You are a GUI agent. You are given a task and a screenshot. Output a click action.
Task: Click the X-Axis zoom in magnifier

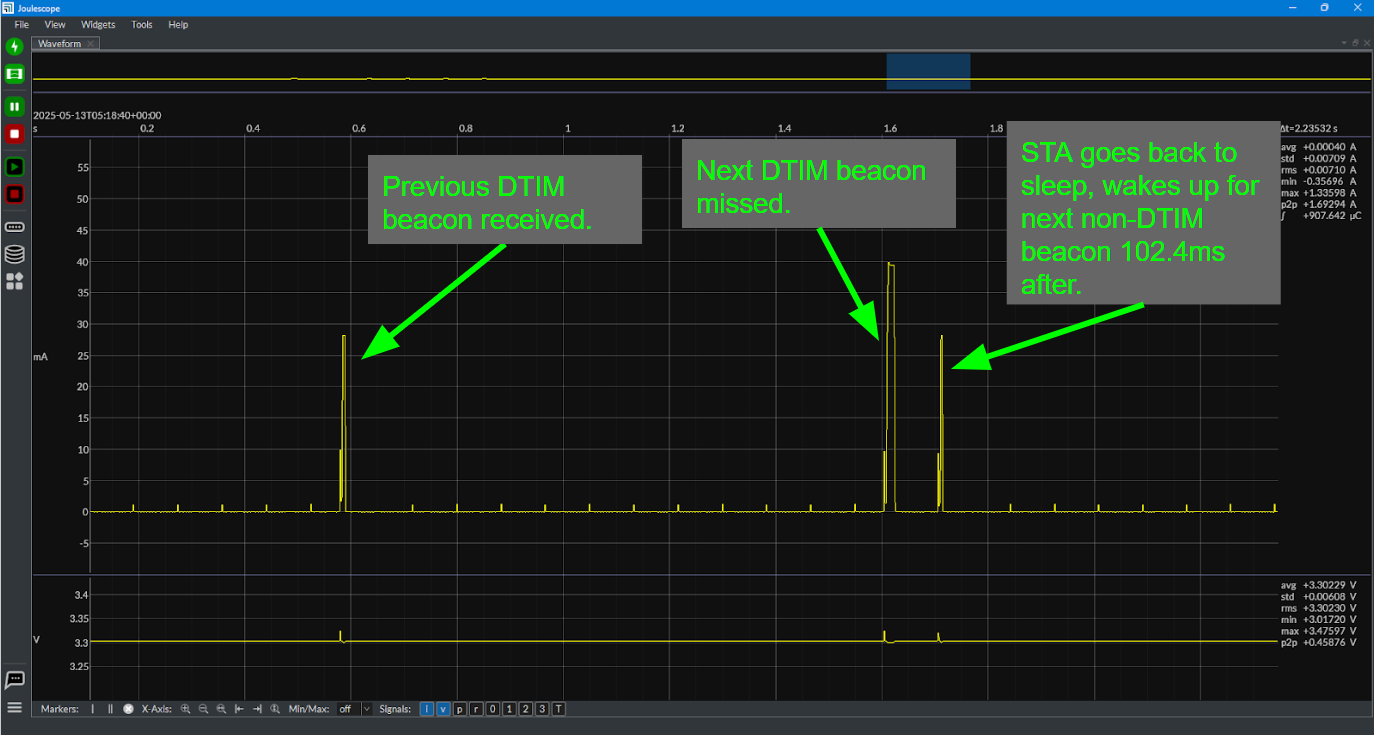click(x=185, y=709)
